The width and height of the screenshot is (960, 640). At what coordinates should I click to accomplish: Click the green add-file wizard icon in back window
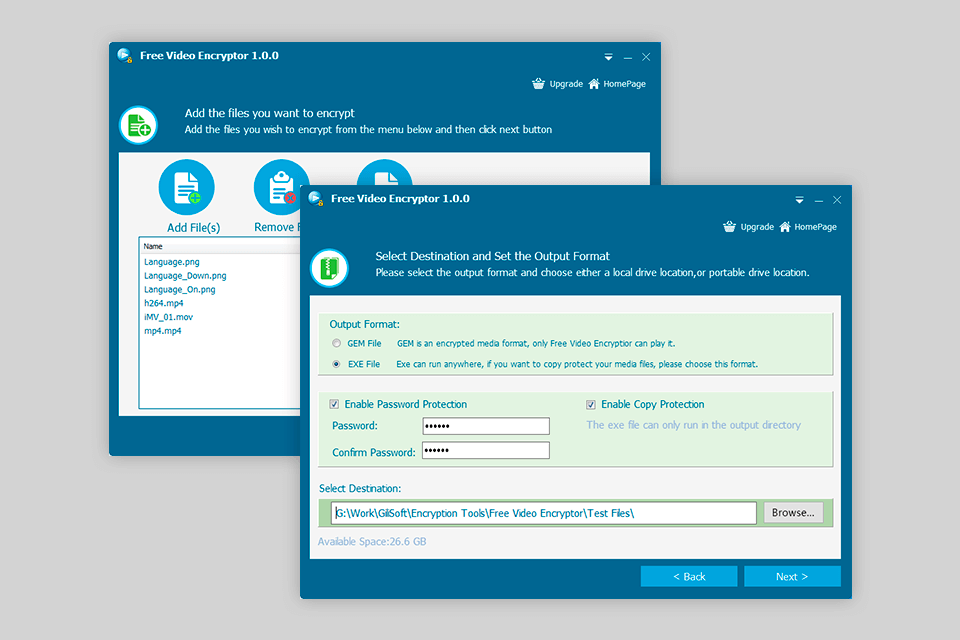tap(138, 125)
